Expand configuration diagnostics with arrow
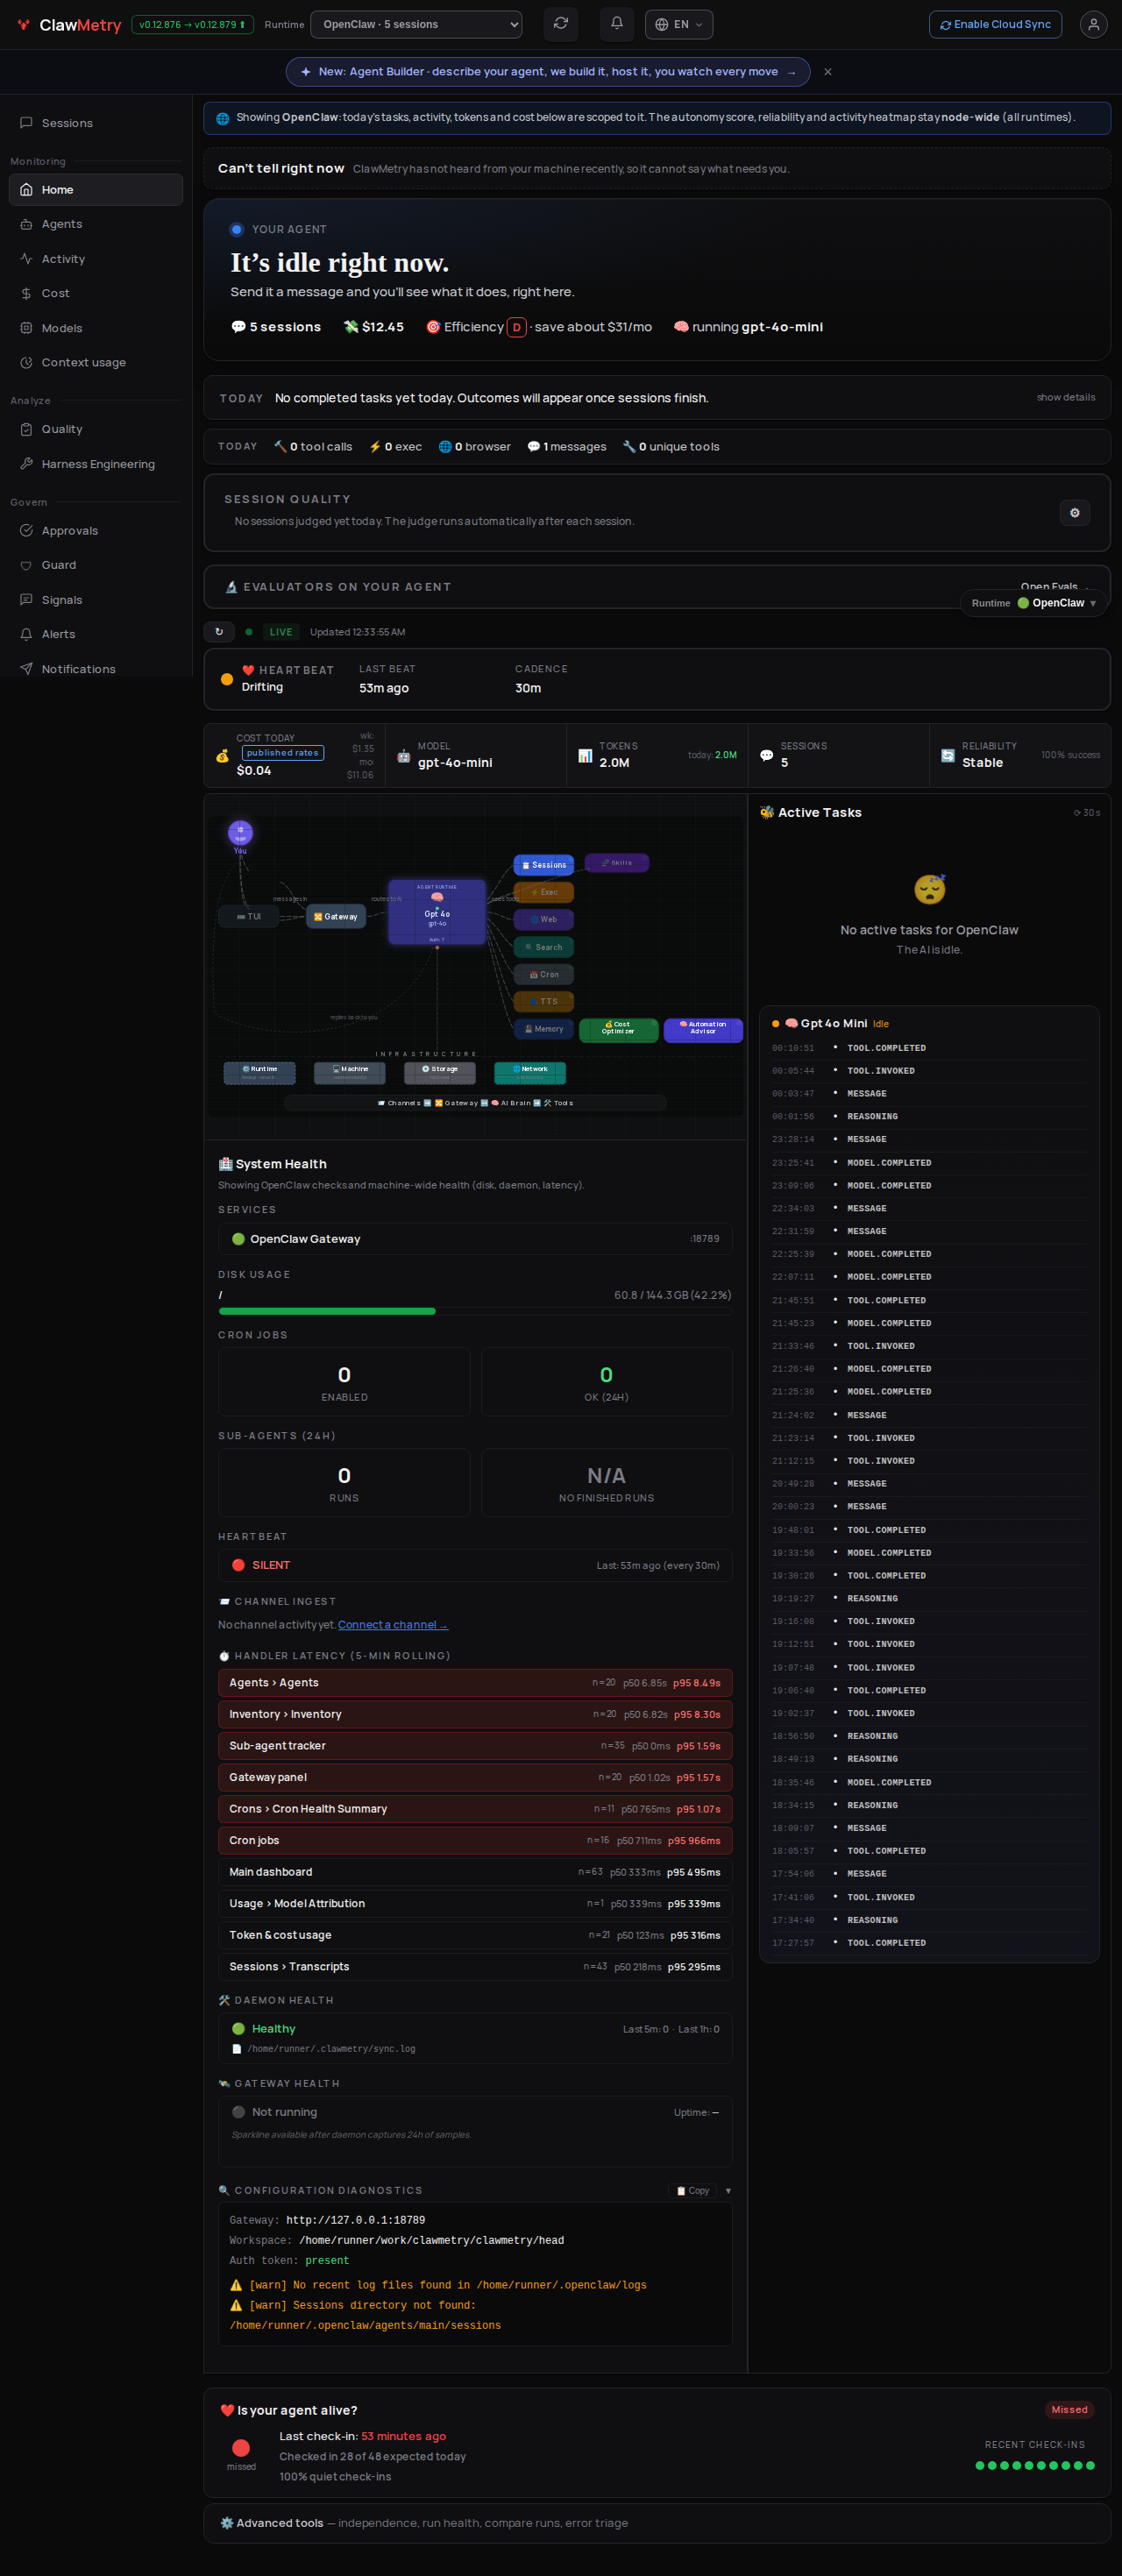1122x2576 pixels. [728, 2190]
